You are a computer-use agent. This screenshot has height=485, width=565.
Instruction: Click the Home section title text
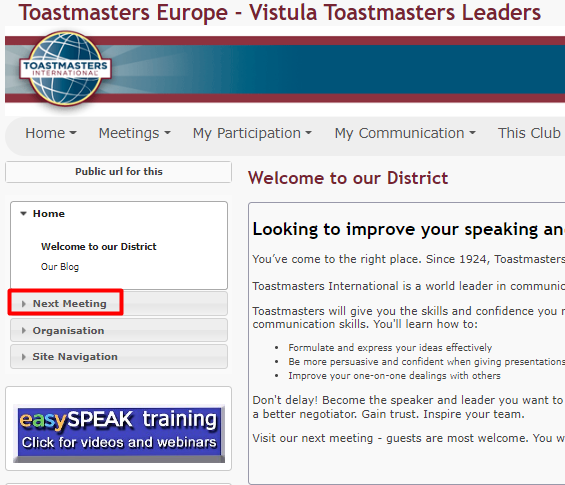49,214
